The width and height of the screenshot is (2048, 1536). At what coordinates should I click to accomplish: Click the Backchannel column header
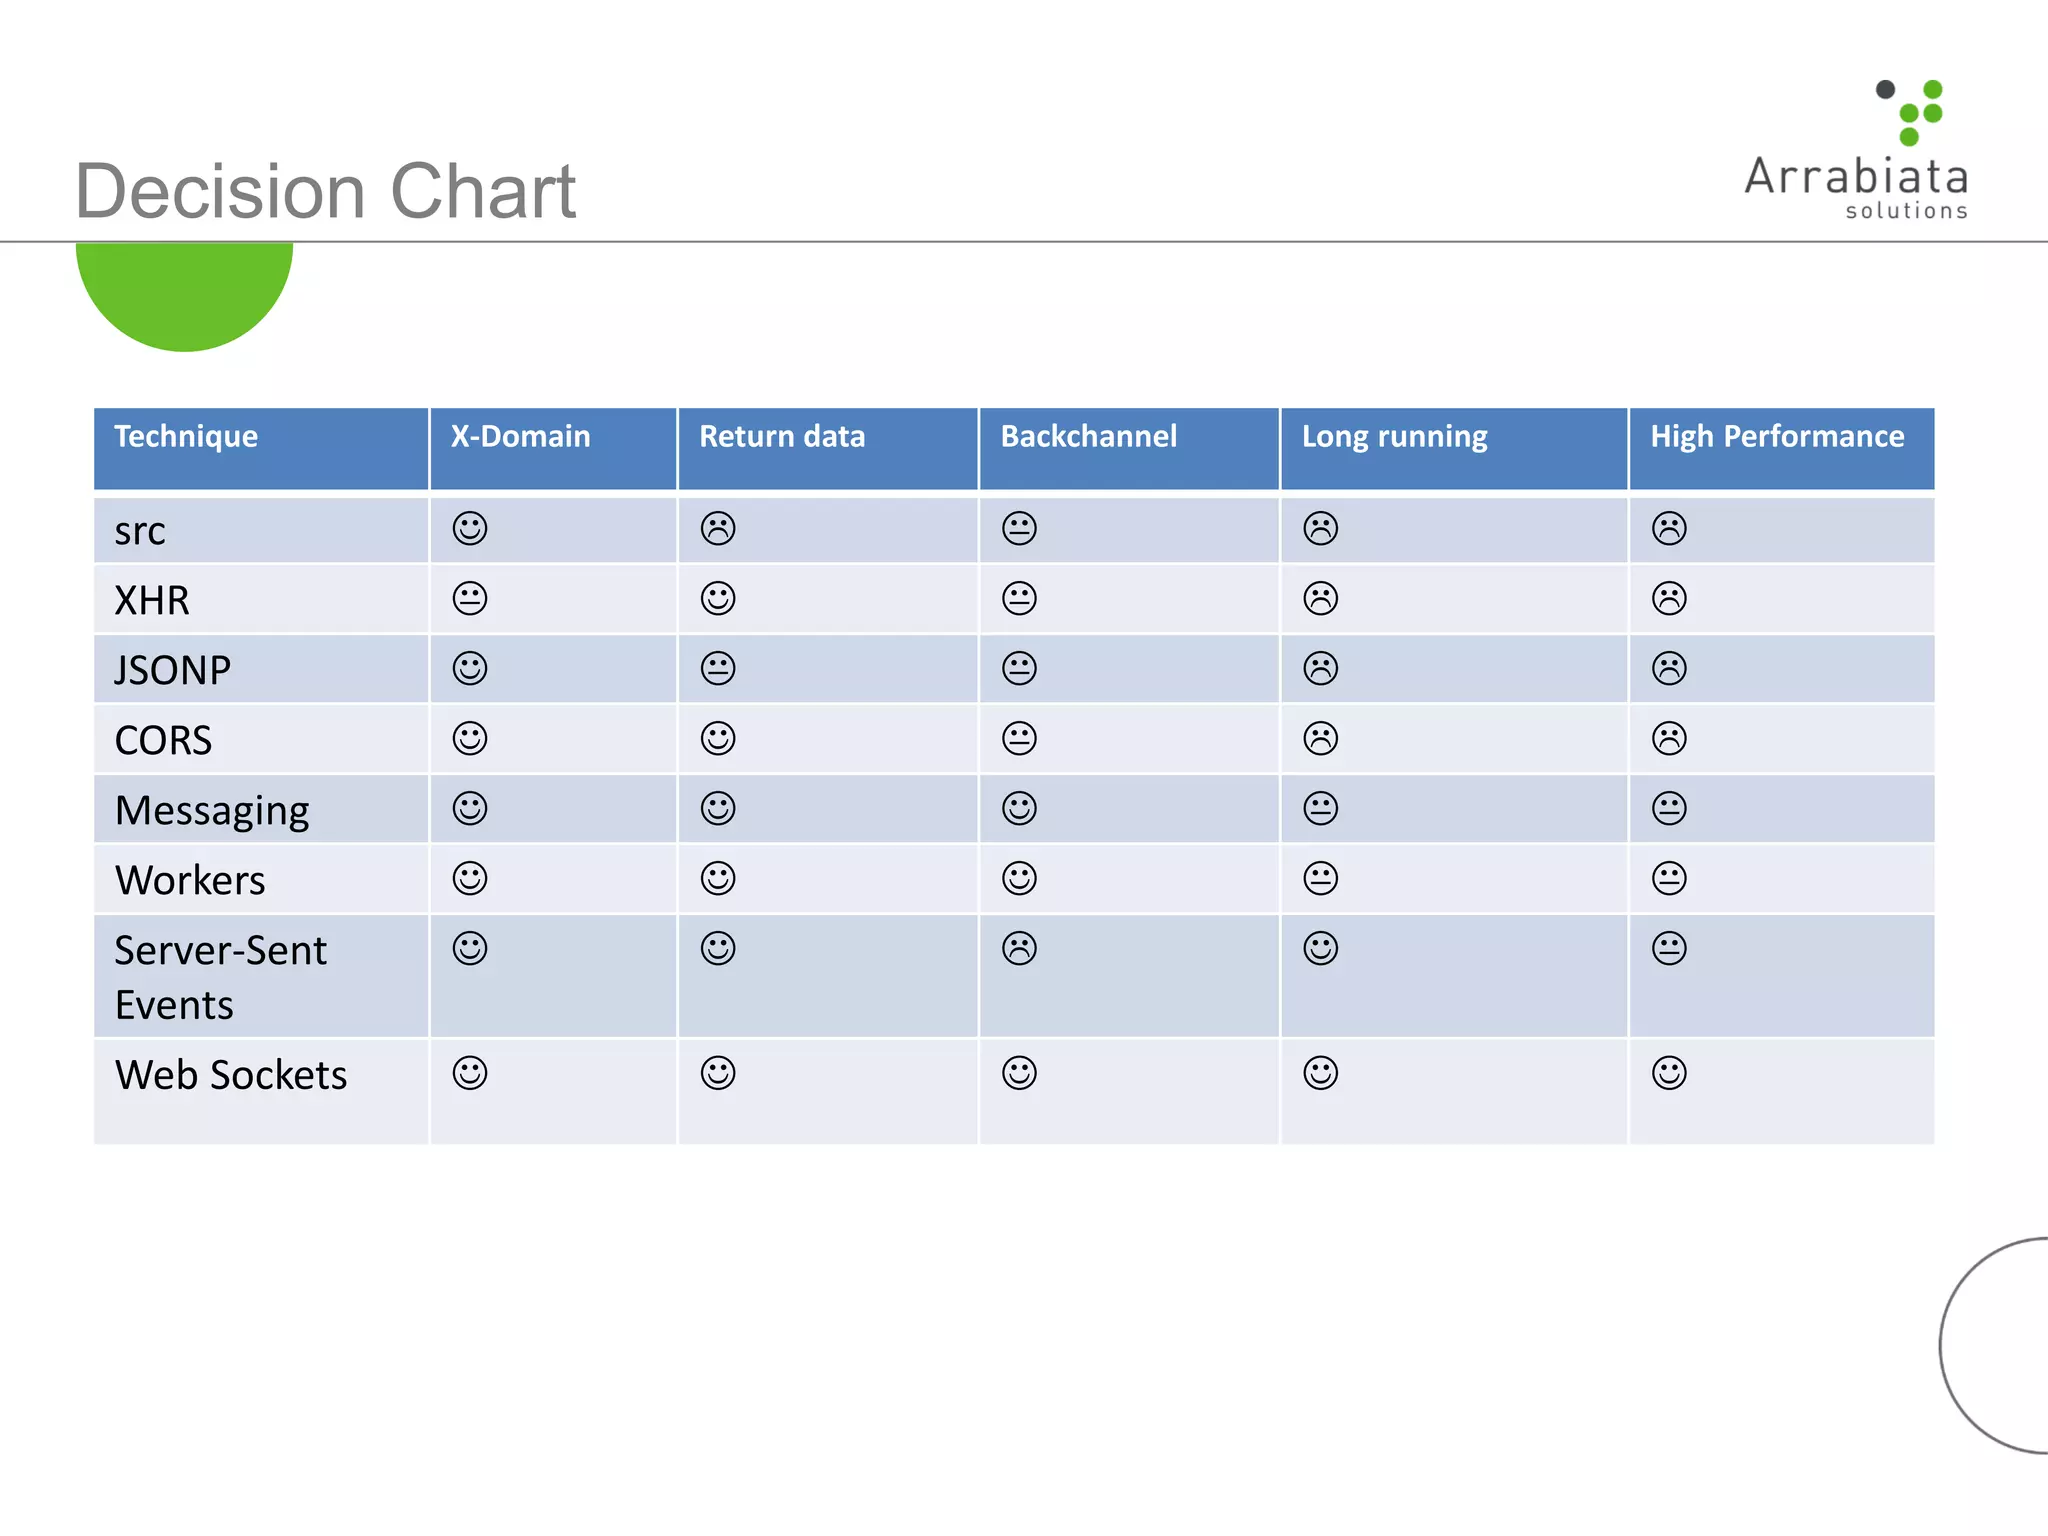[x=1089, y=436]
